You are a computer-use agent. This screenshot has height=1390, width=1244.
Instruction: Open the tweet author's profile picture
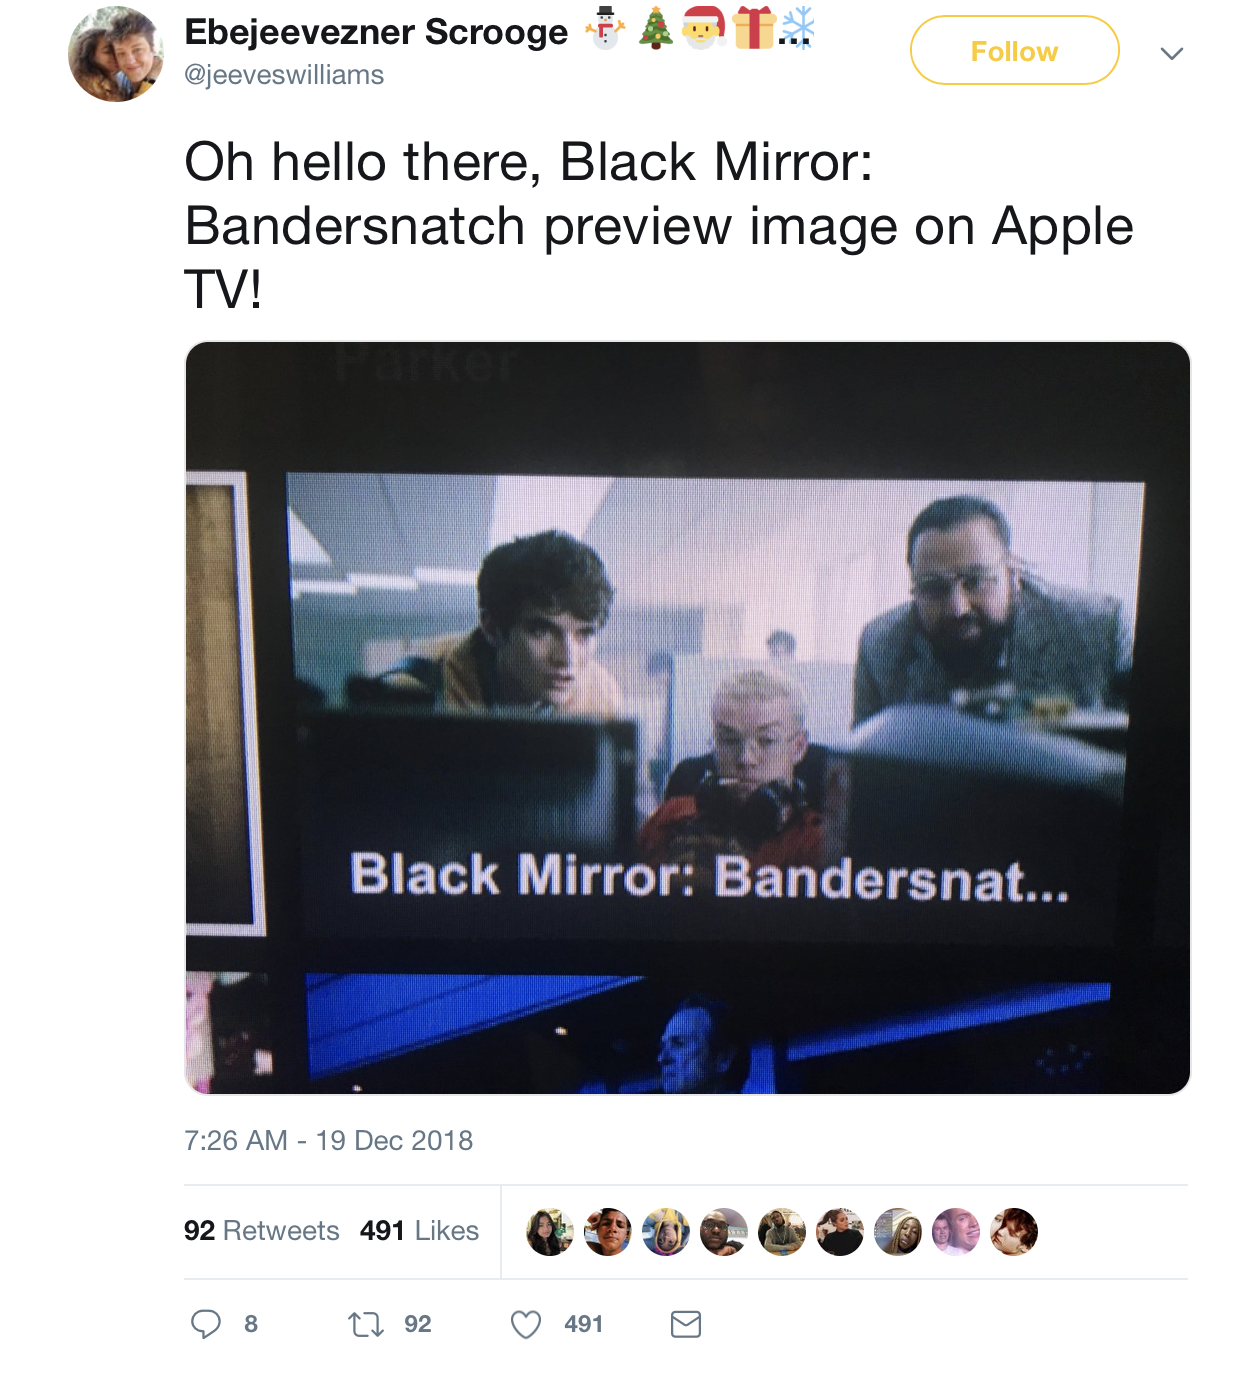click(x=115, y=54)
